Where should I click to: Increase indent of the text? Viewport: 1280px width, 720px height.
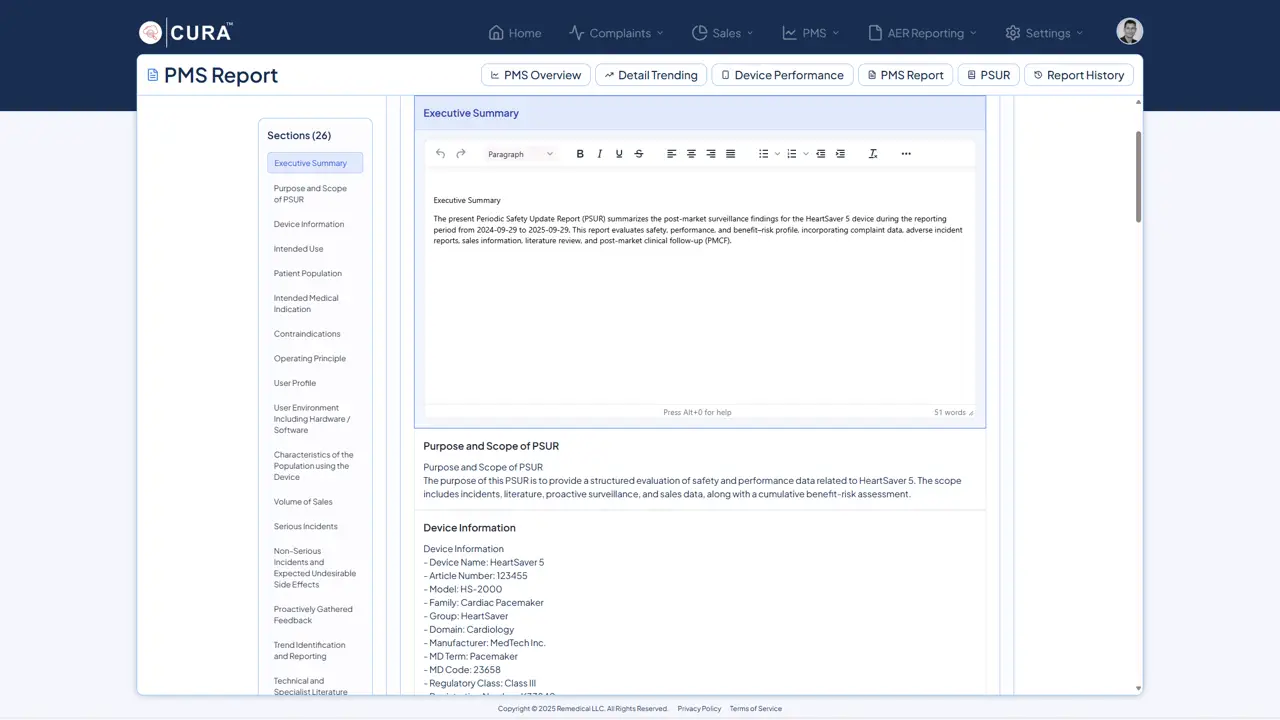pyautogui.click(x=840, y=154)
